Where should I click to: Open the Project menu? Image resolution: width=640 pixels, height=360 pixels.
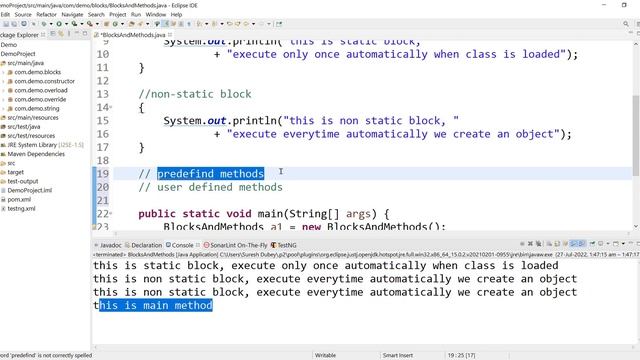[118, 14]
